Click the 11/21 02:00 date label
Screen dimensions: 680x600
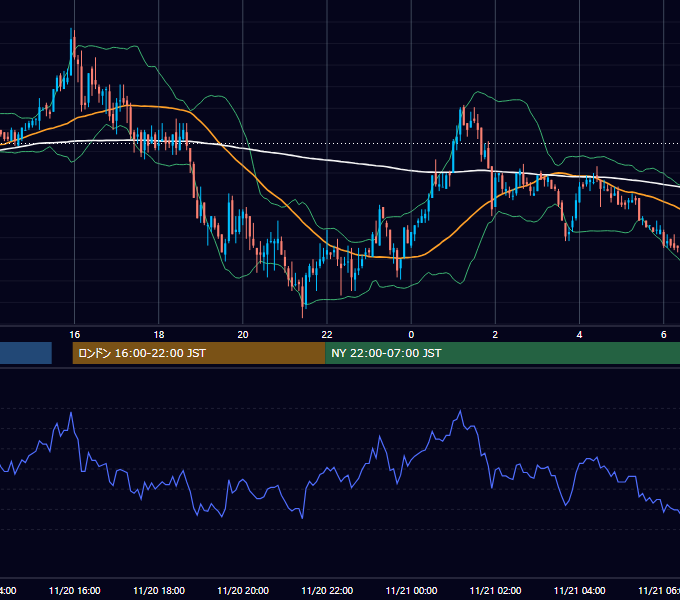coord(495,590)
